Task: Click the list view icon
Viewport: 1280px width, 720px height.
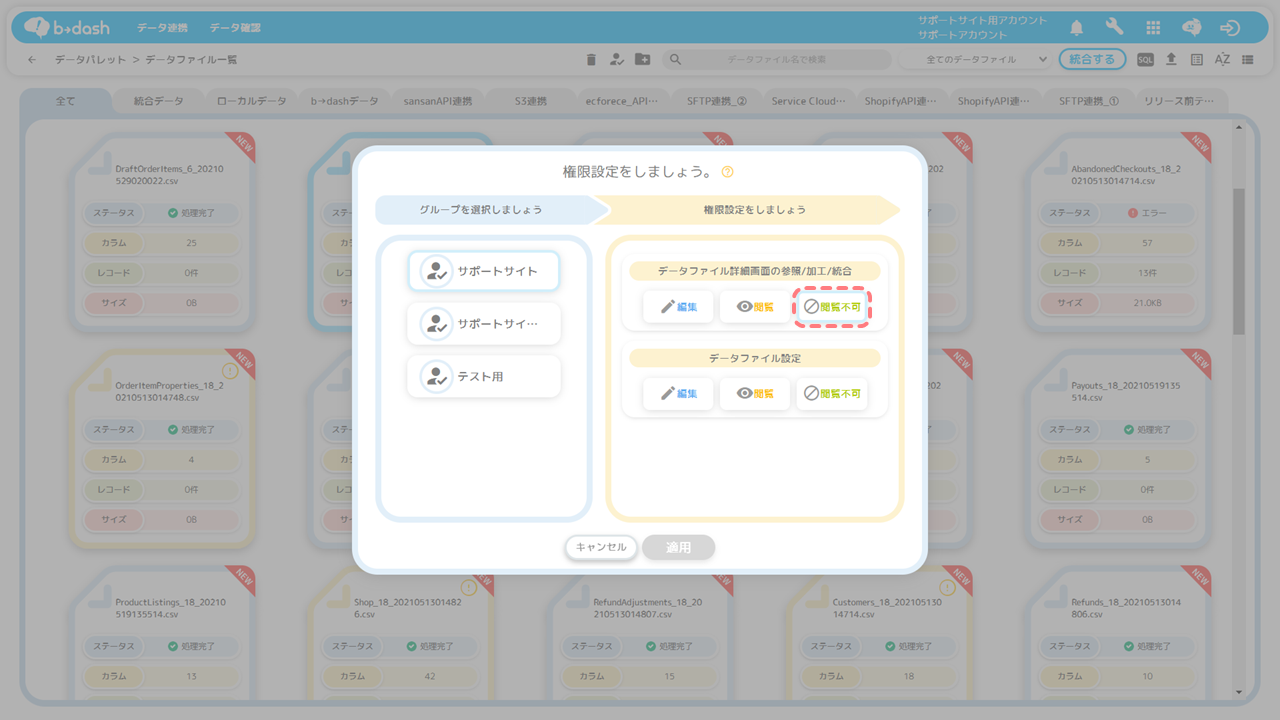Action: pyautogui.click(x=1248, y=60)
